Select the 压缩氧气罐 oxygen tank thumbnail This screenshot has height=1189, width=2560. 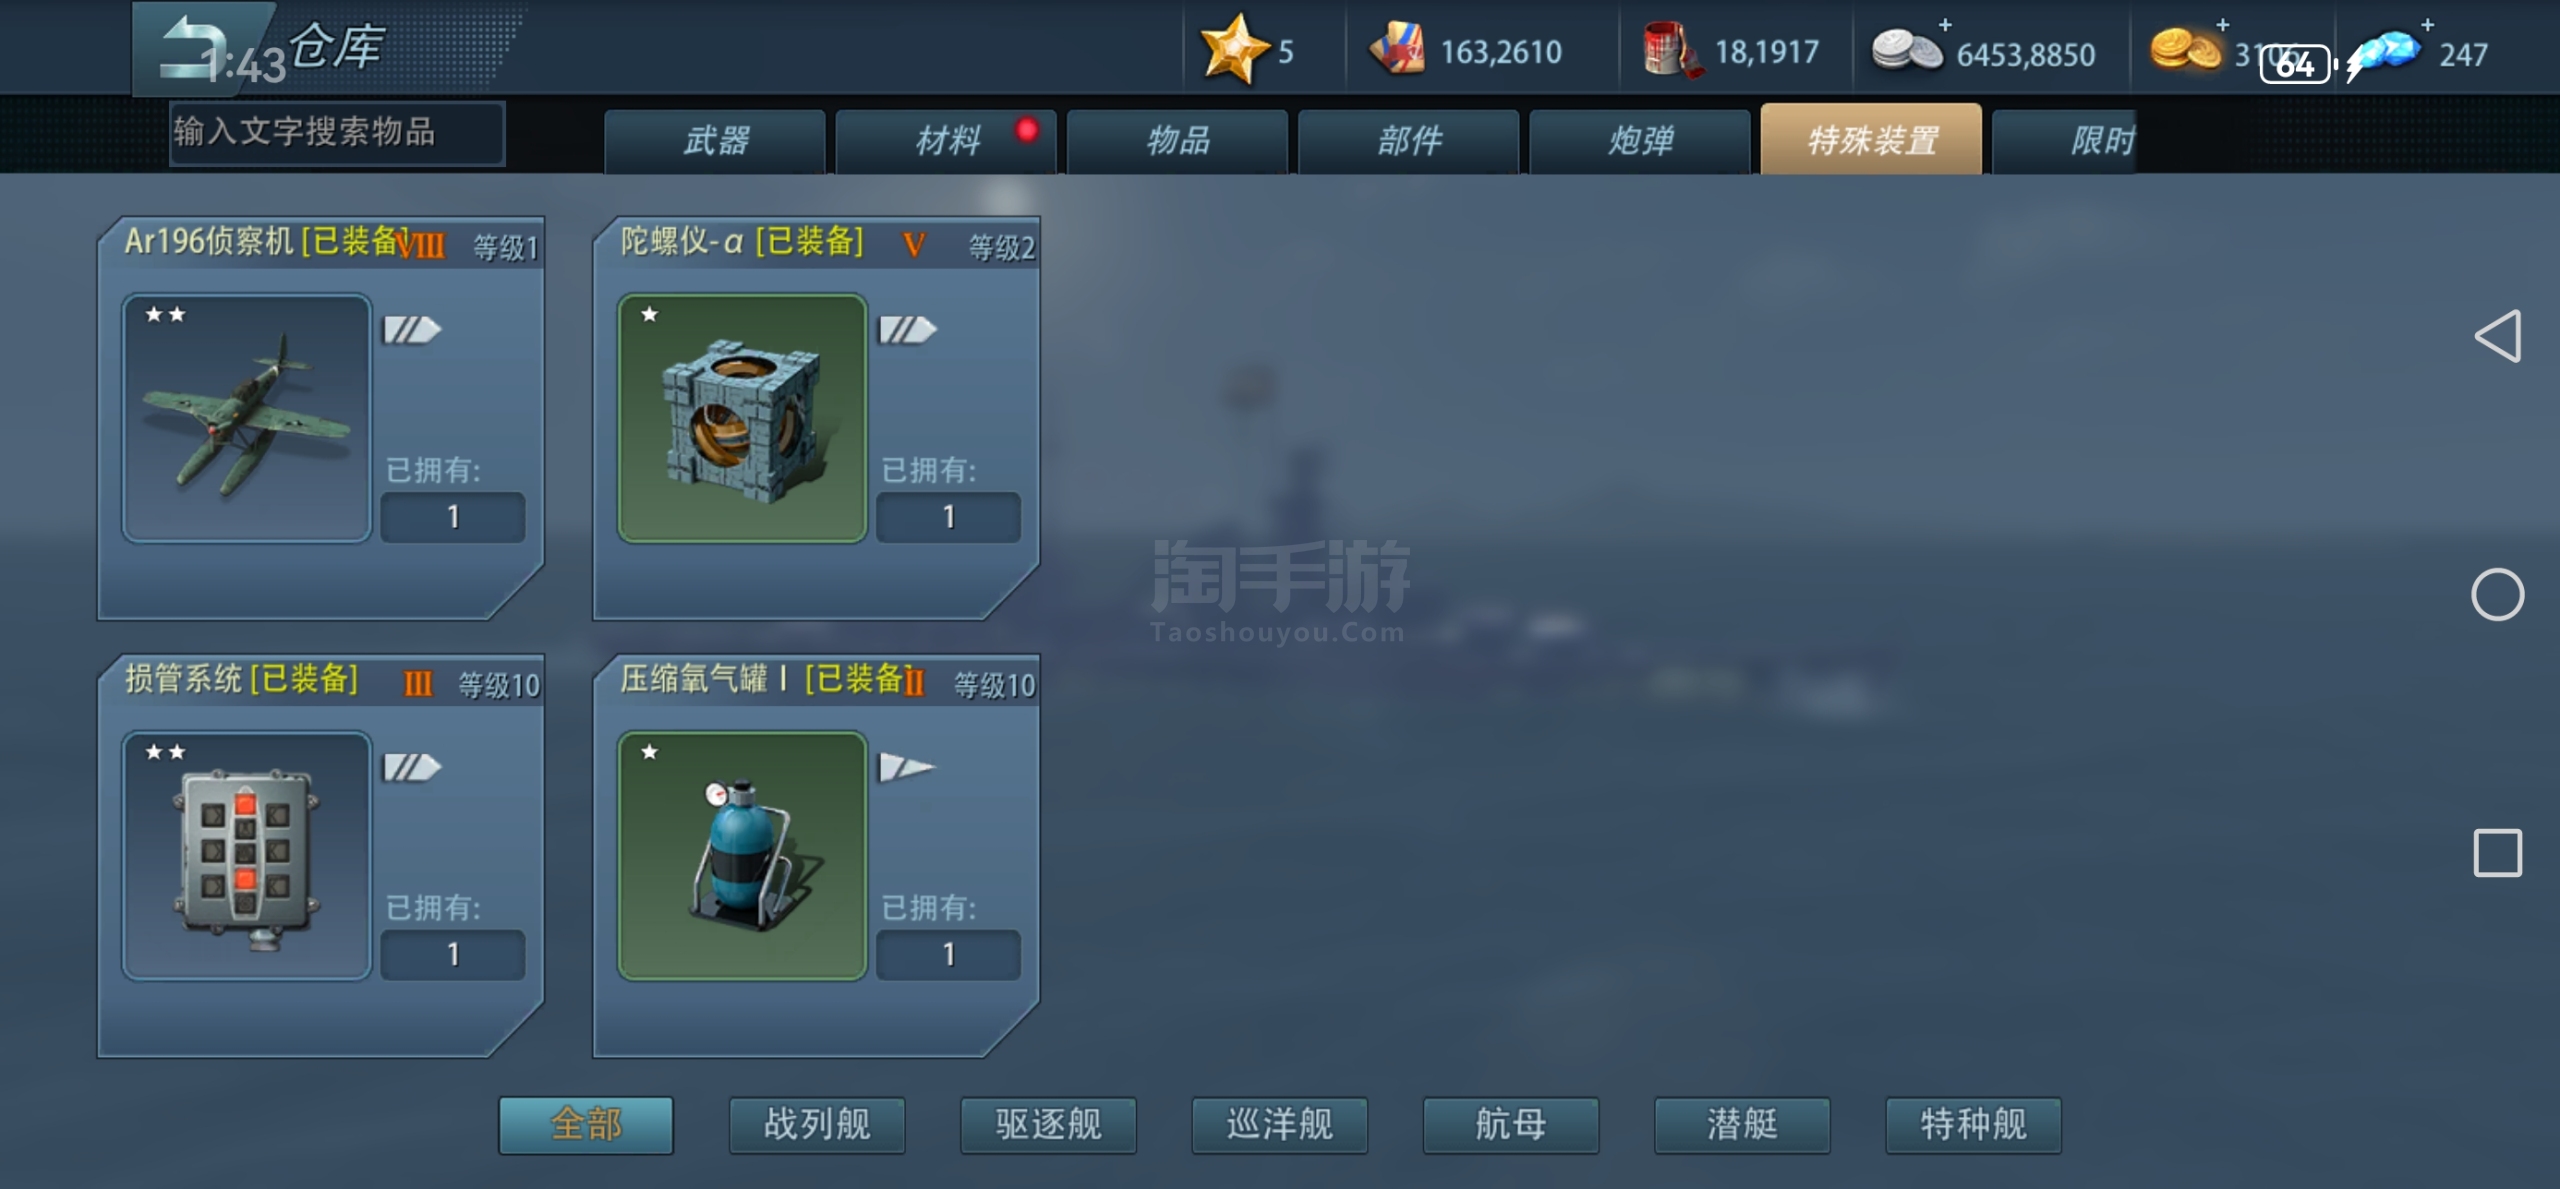coord(742,856)
